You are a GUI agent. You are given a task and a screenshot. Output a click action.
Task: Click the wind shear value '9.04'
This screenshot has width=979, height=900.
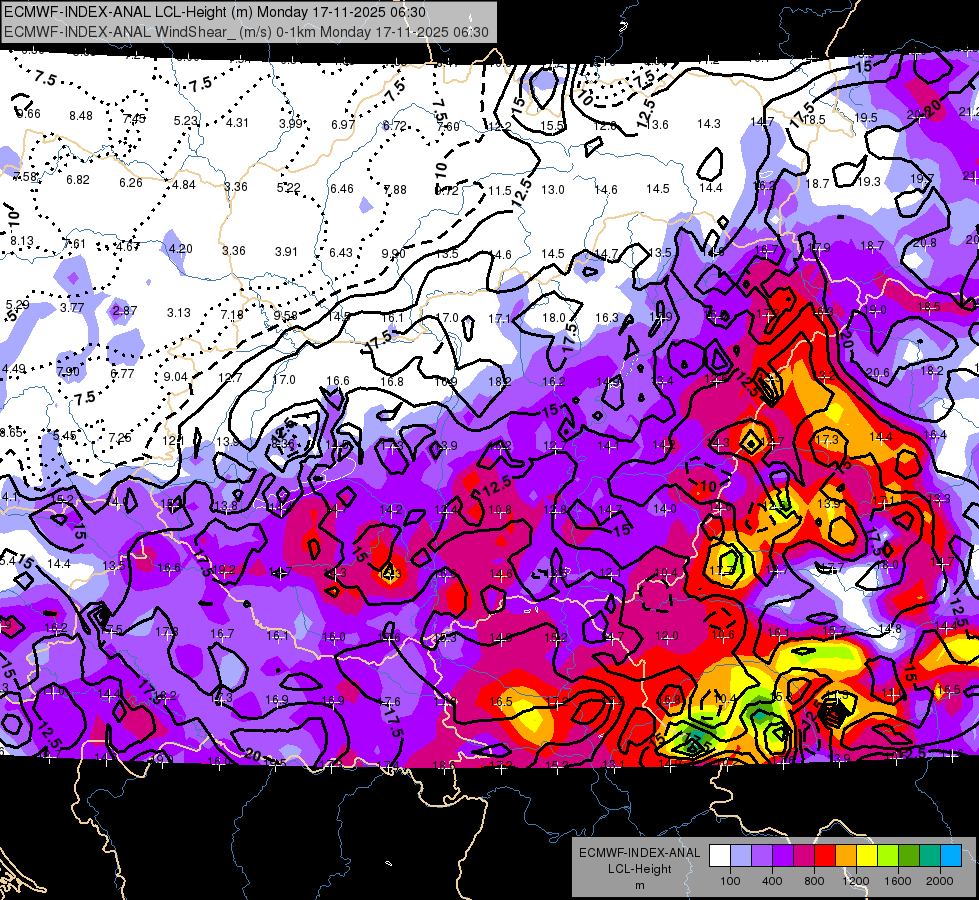[x=175, y=377]
